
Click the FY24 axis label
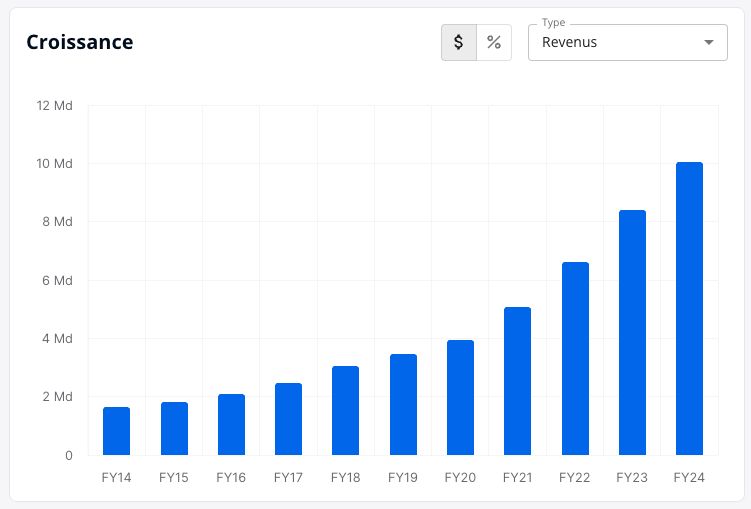689,477
